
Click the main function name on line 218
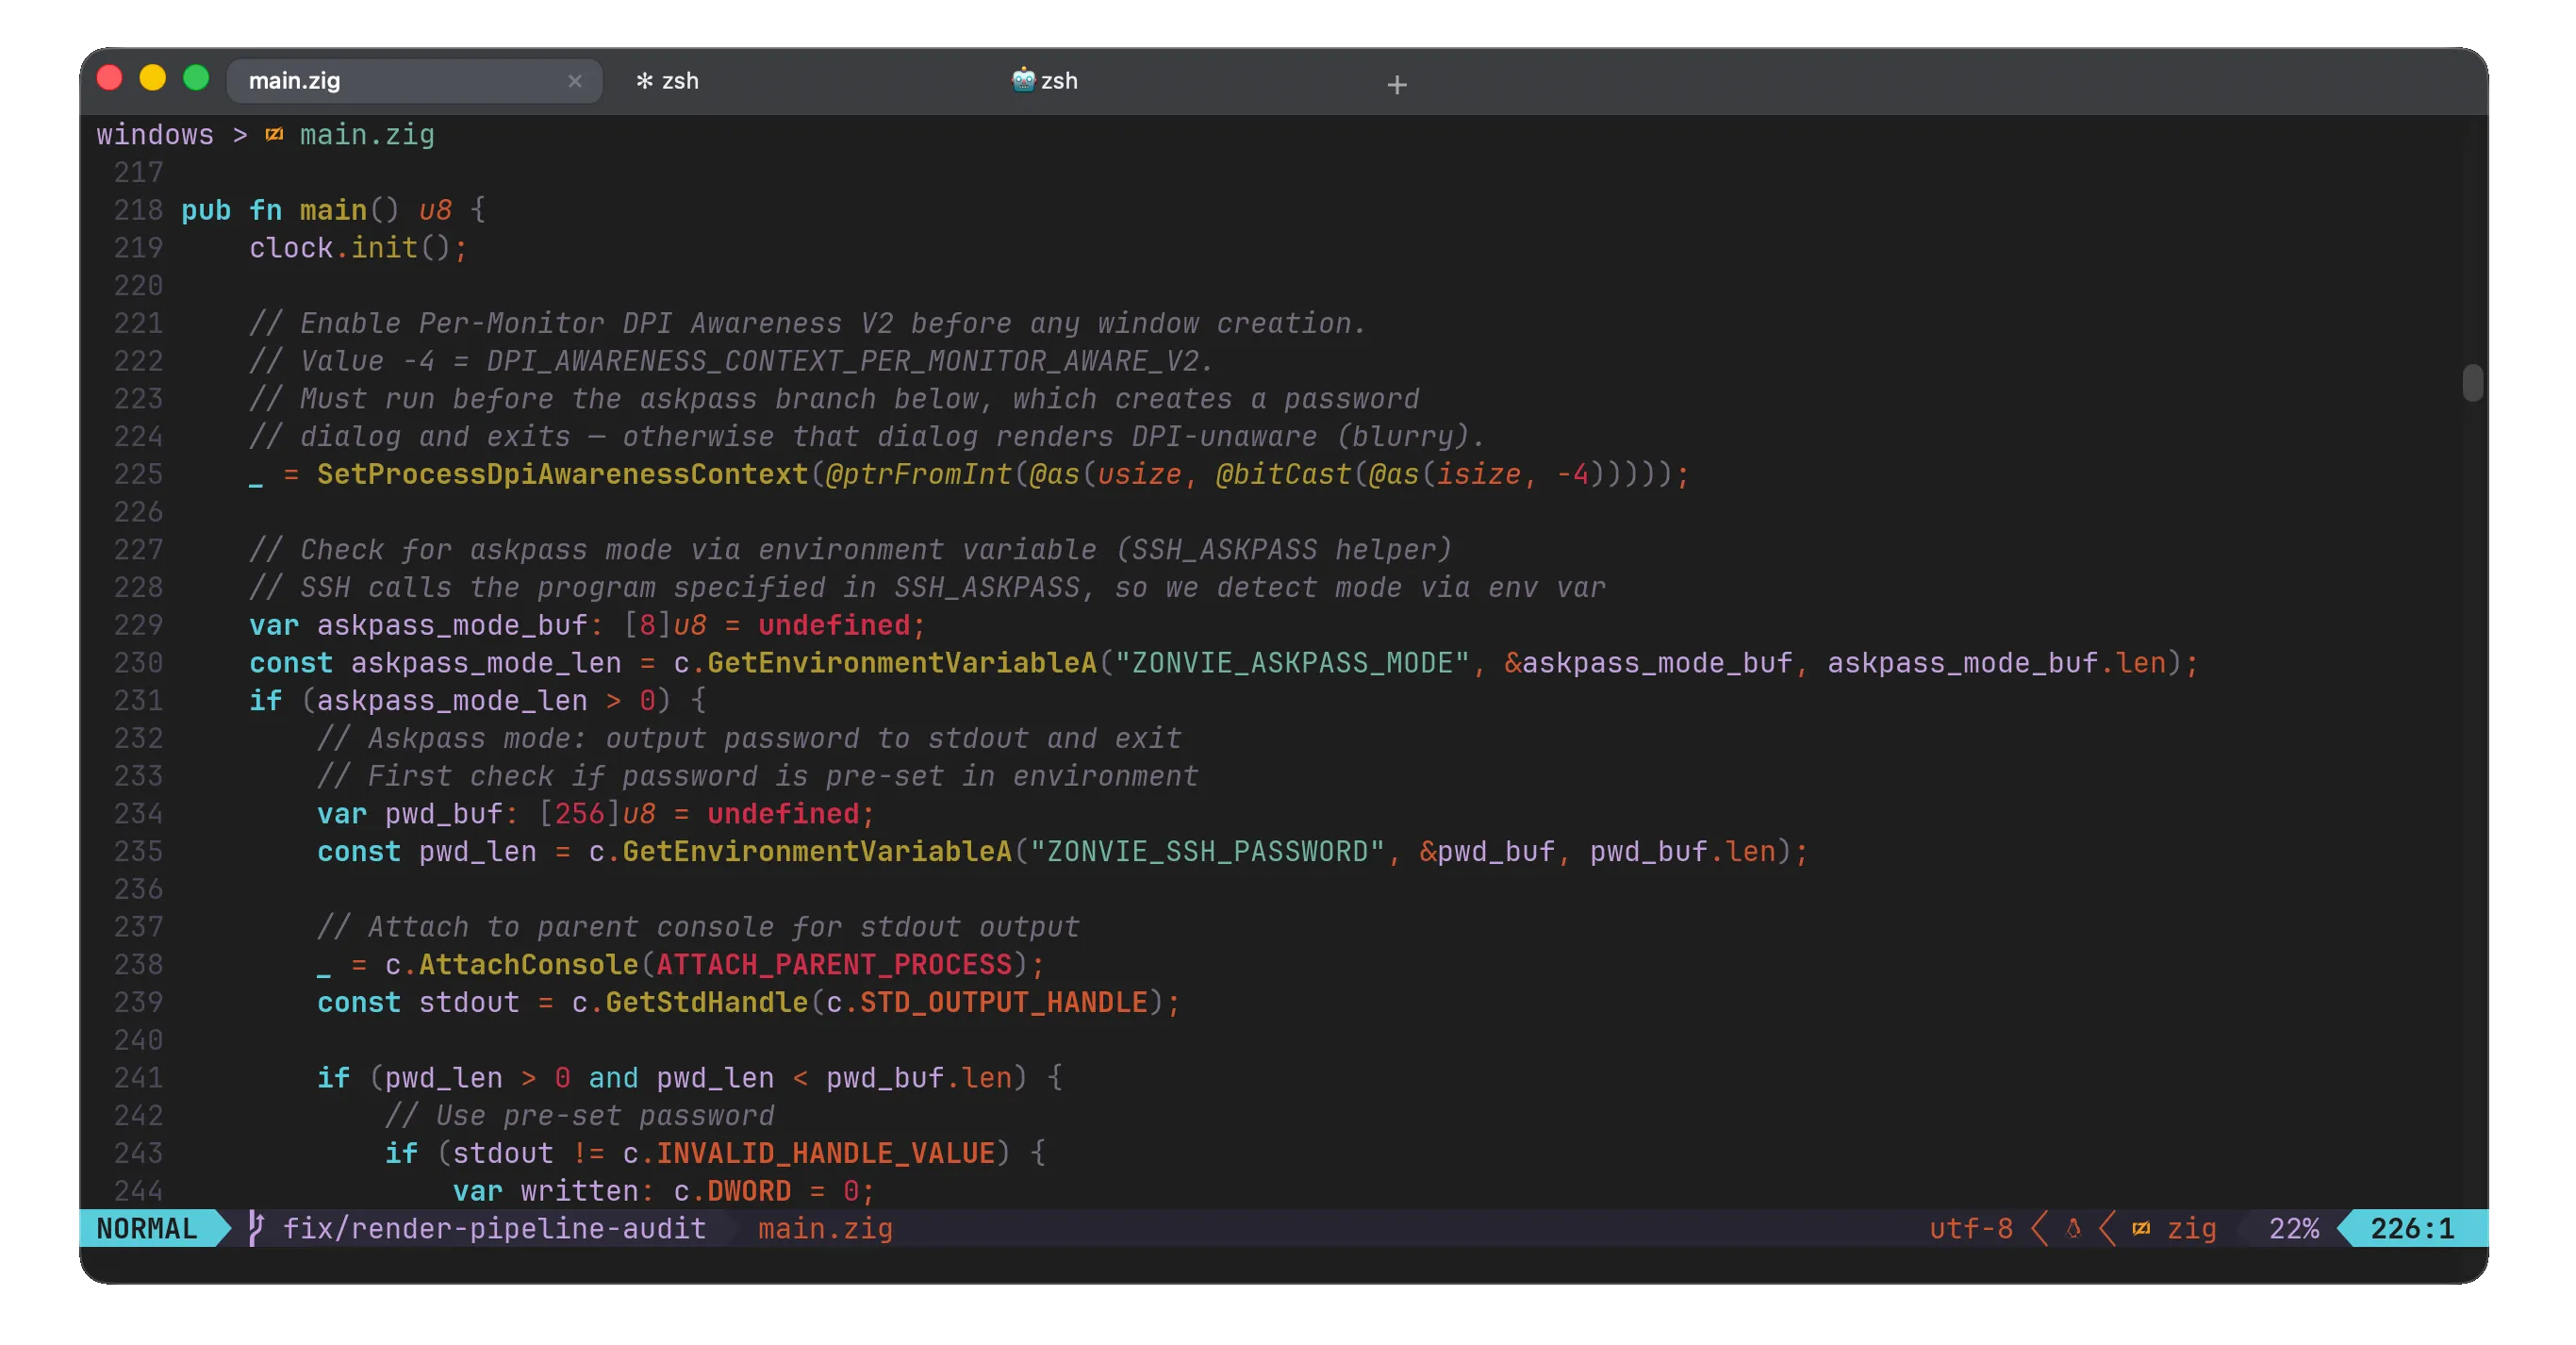pyautogui.click(x=333, y=210)
